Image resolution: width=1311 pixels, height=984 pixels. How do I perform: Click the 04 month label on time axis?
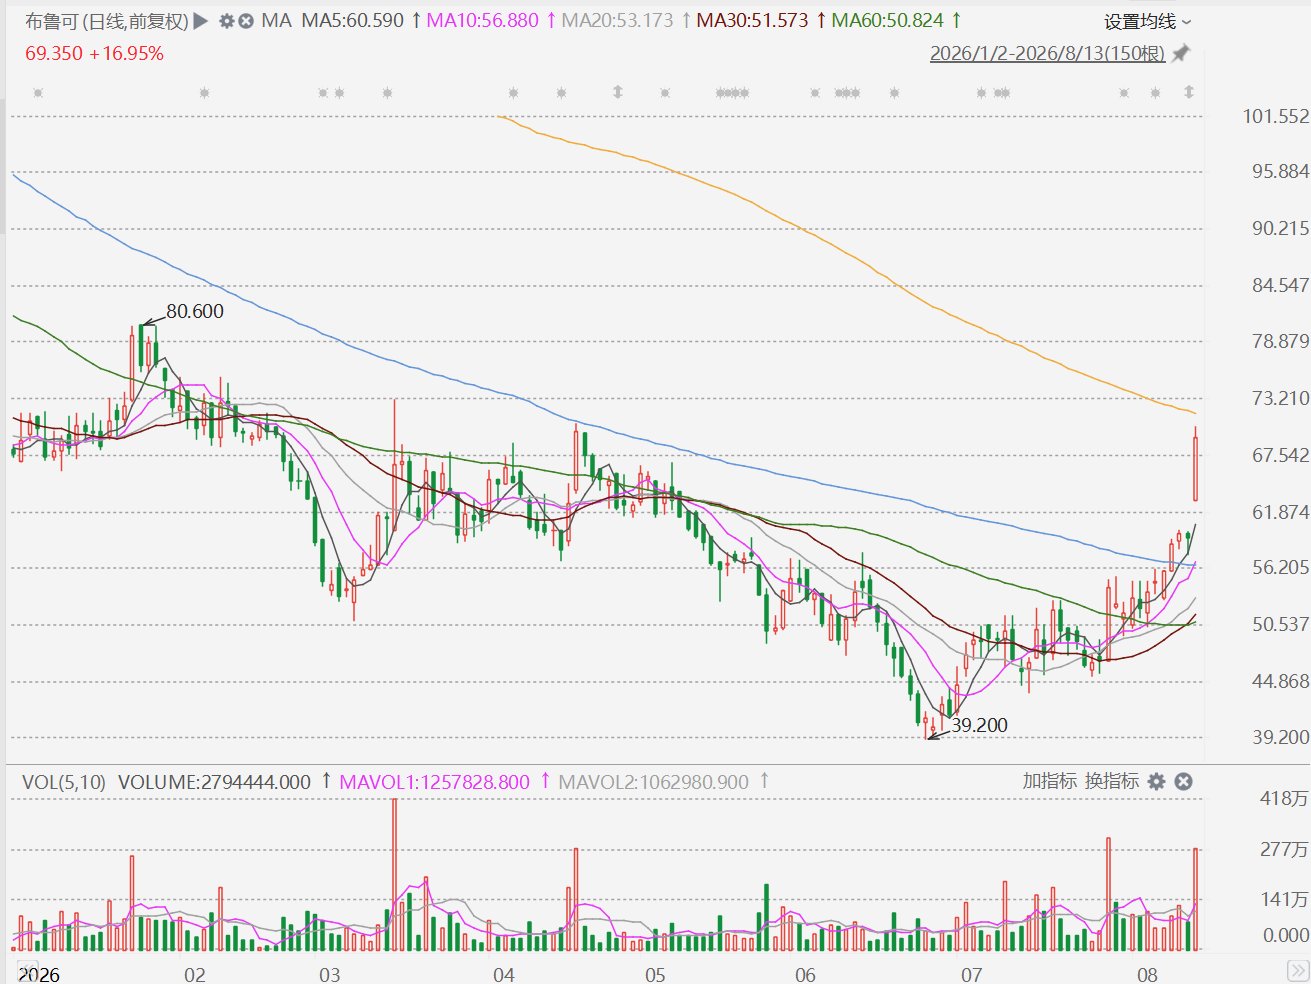coord(504,975)
